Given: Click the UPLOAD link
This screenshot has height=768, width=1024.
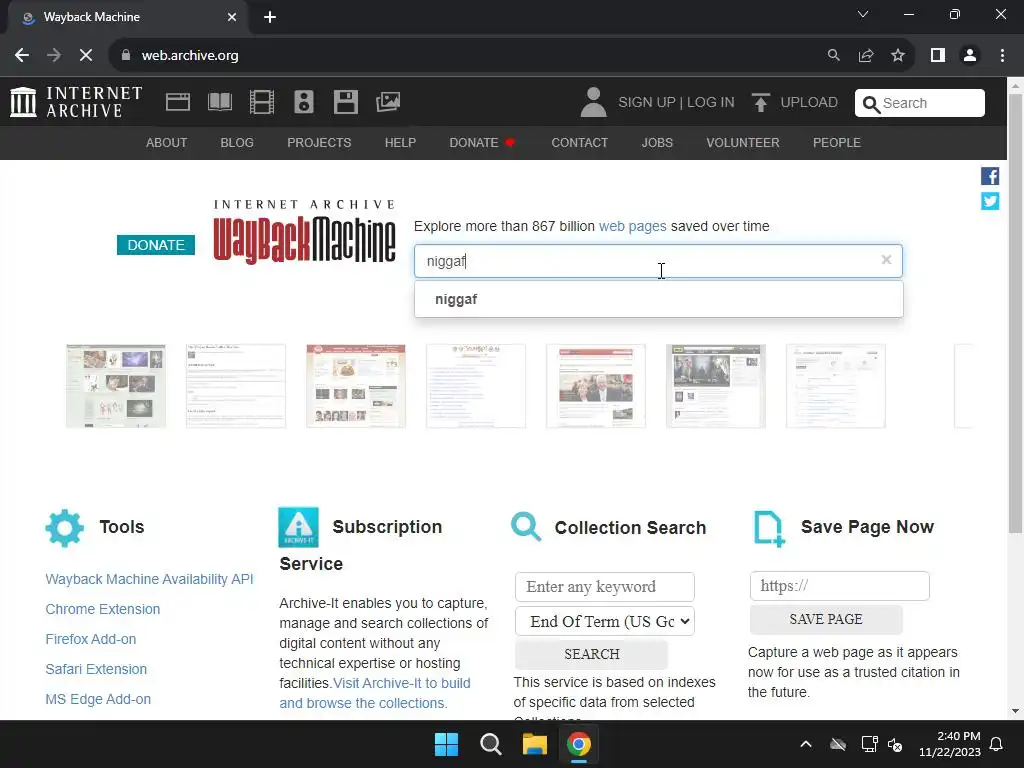Looking at the screenshot, I should (808, 103).
